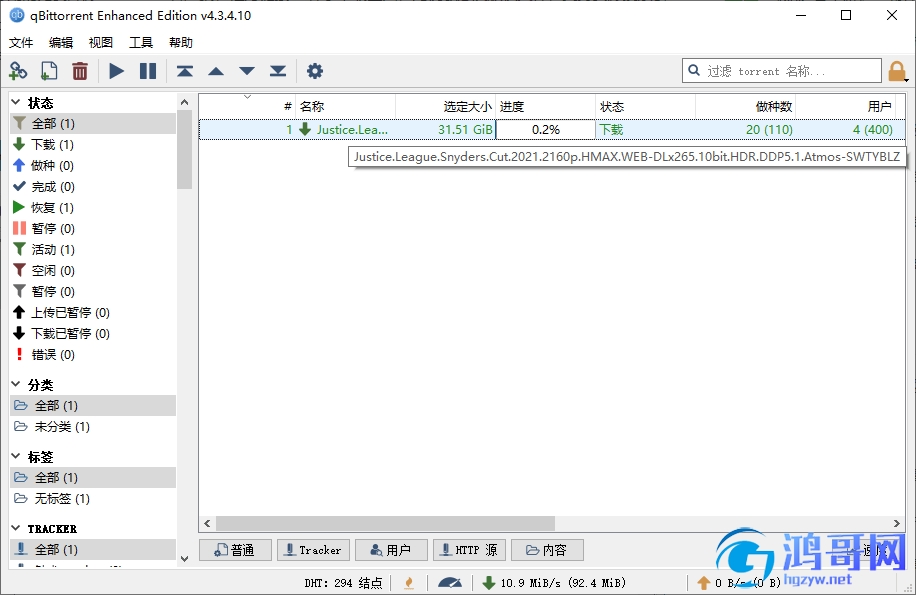Filter by 活动 (1) status
Screen dimensions: 916x595
pos(93,250)
